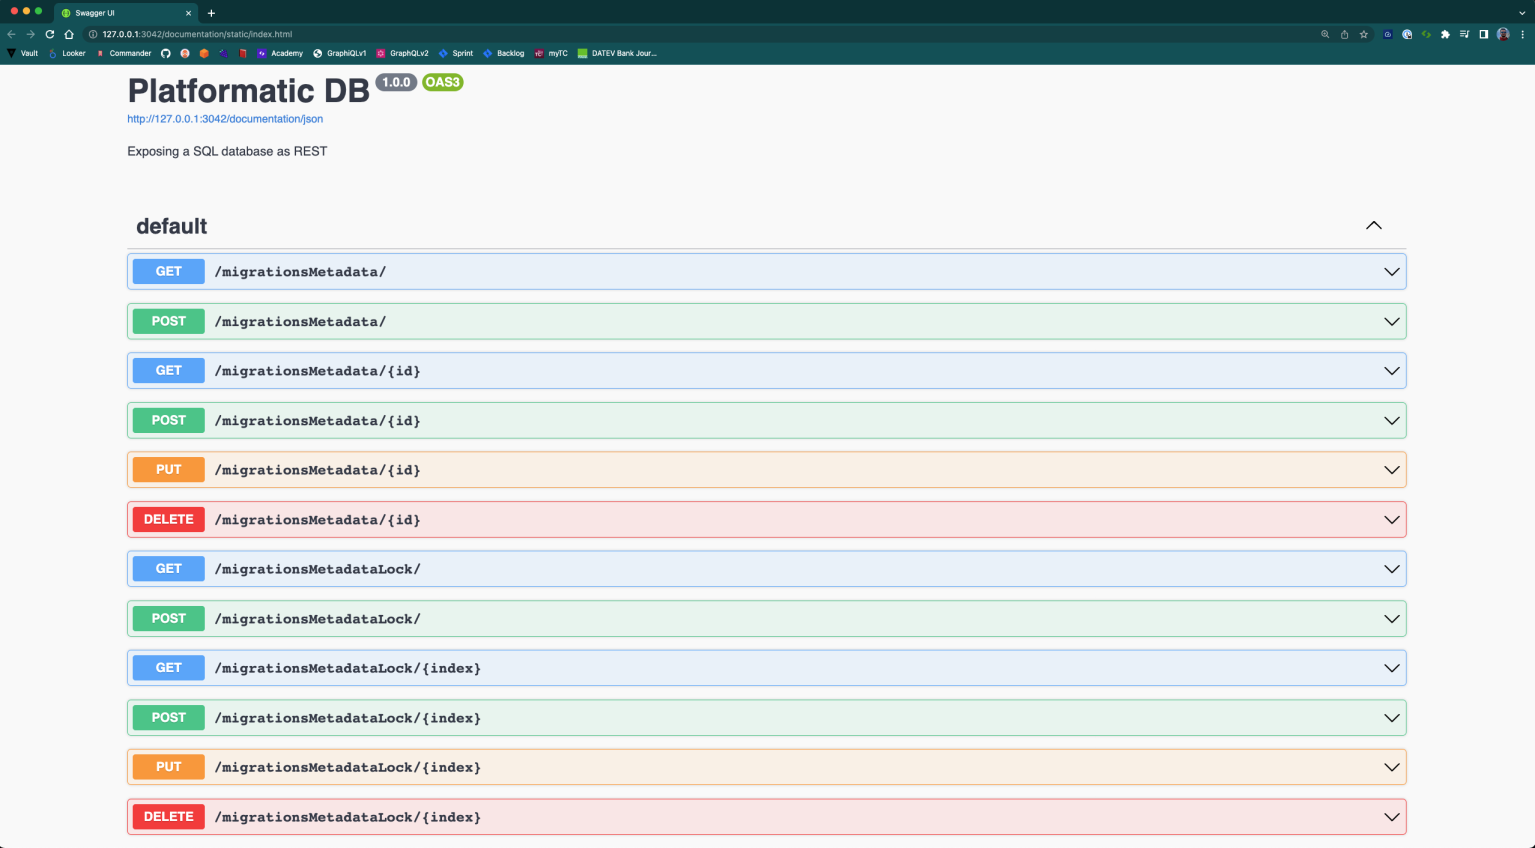Click the home icon in the toolbar

pos(67,33)
